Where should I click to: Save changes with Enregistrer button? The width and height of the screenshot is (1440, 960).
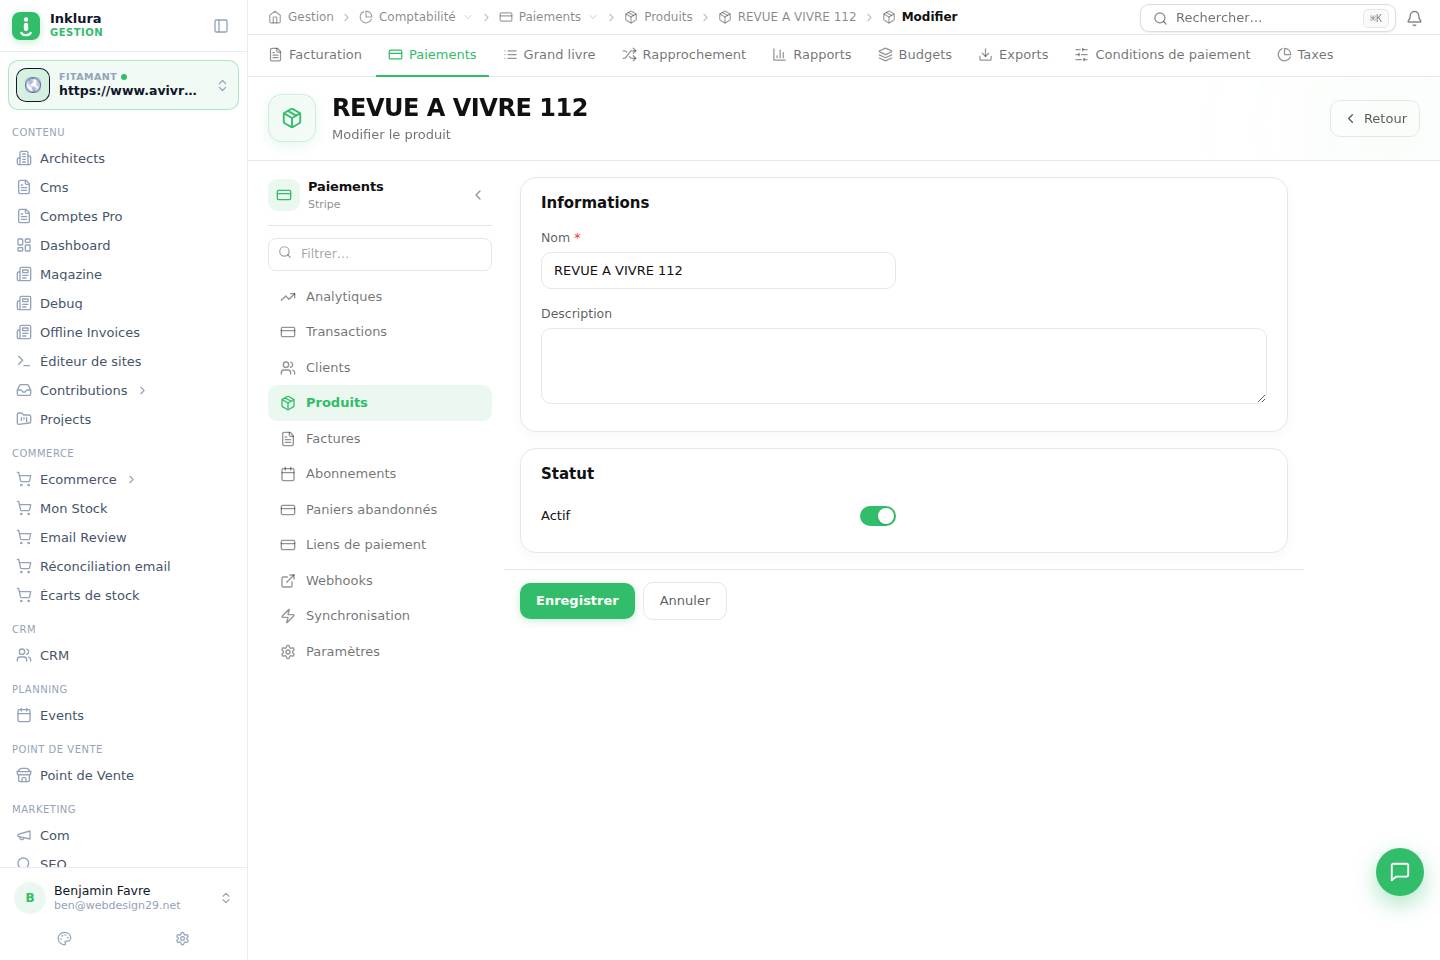[577, 601]
